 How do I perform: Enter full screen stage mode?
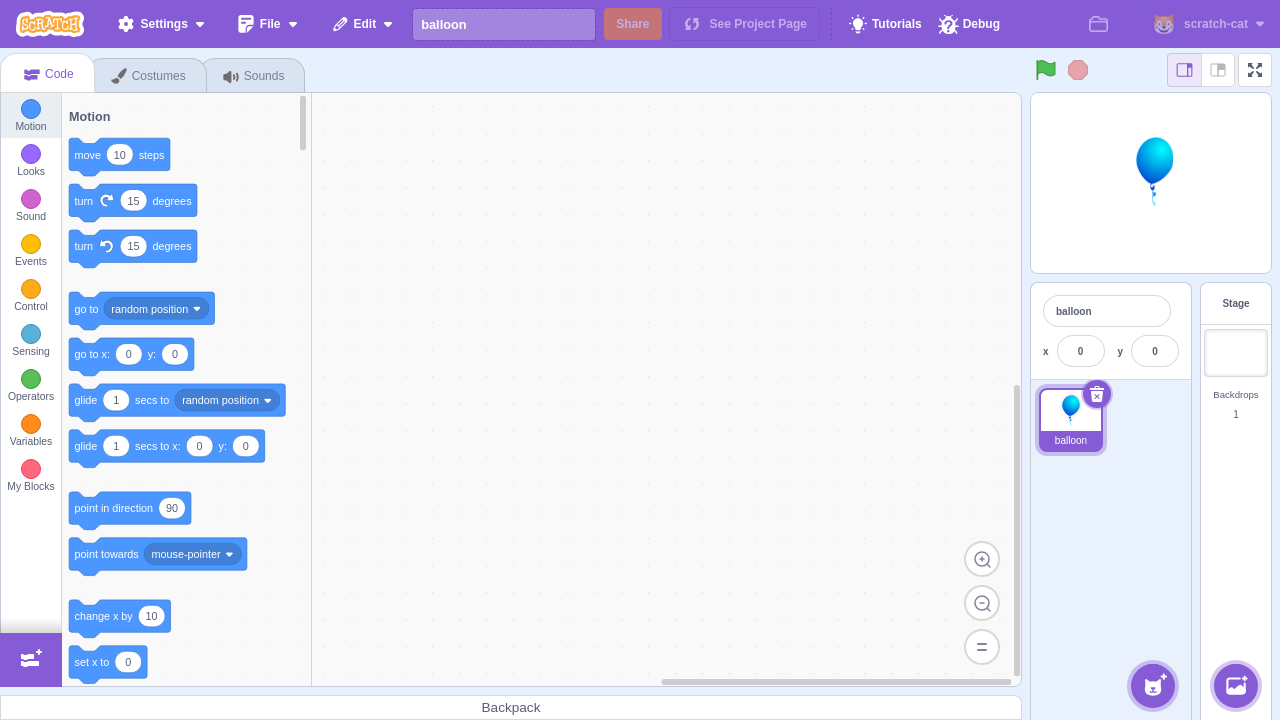[x=1255, y=70]
